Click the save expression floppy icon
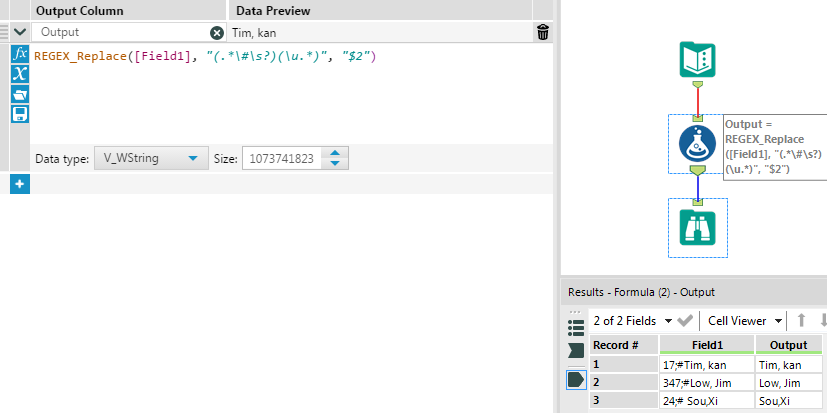Image resolution: width=827 pixels, height=413 pixels. 20,114
